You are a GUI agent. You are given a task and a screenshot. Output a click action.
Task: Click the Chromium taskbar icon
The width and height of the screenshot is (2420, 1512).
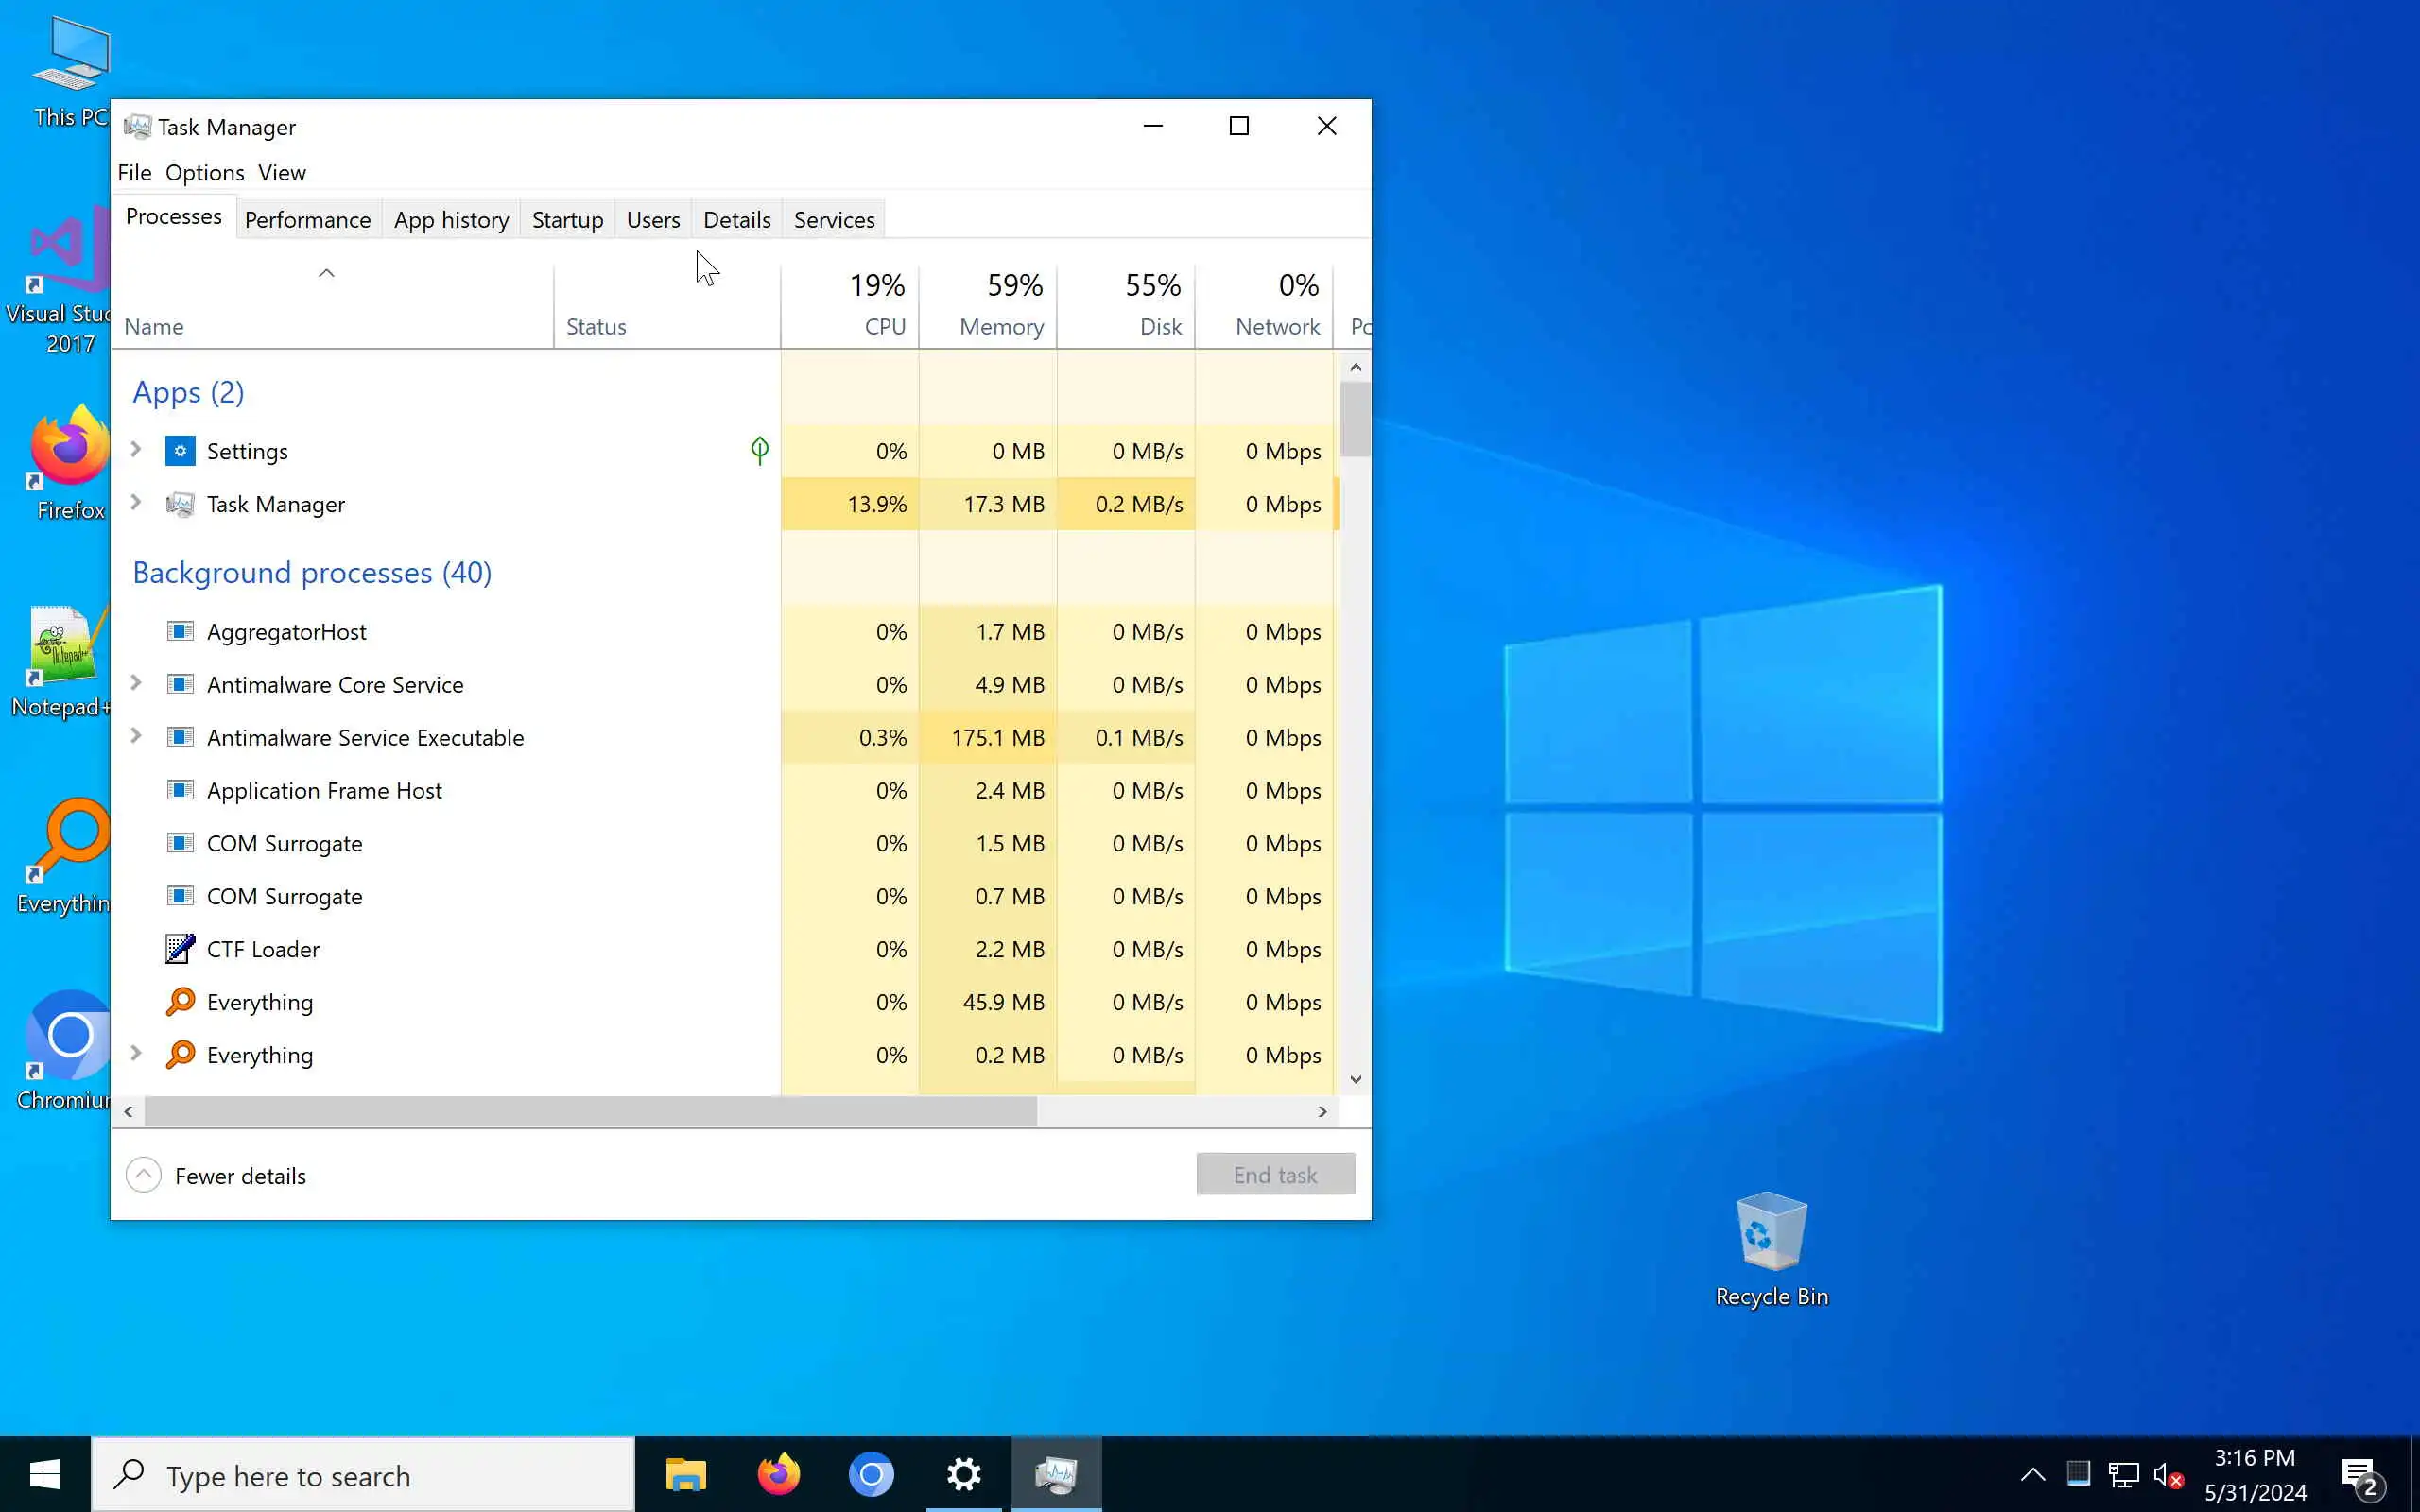click(x=871, y=1475)
